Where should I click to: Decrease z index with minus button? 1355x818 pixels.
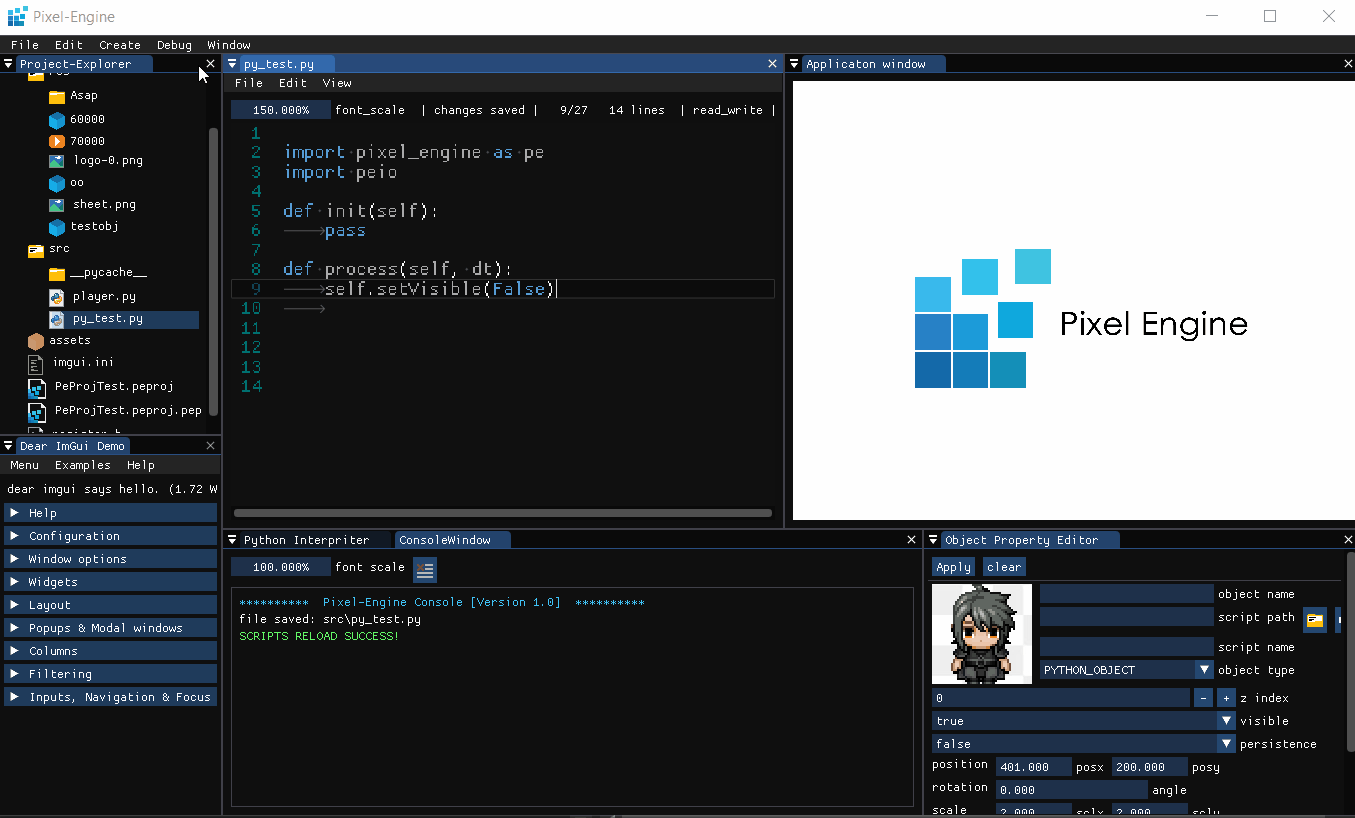1203,698
